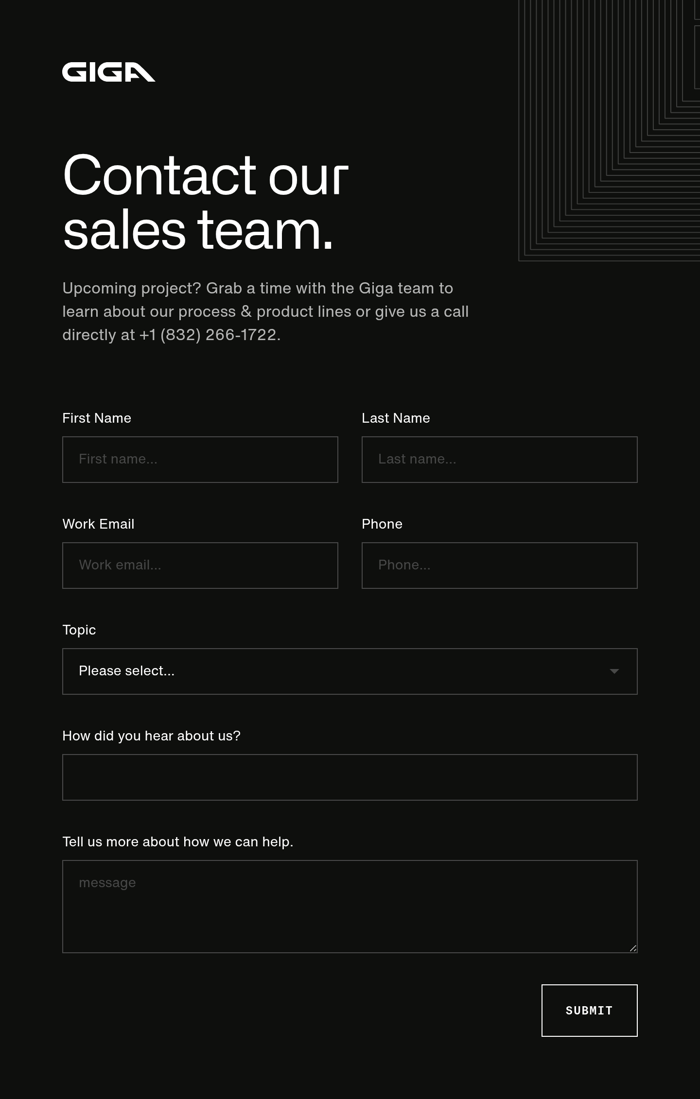Click the "Topic" label text
The image size is (700, 1099).
coord(79,630)
